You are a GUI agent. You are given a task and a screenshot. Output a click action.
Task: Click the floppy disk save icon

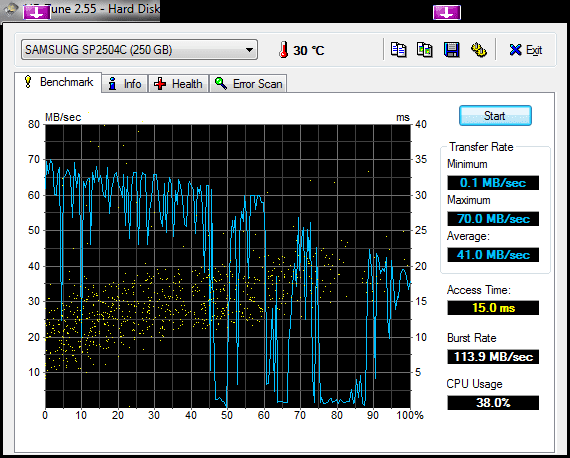451,50
